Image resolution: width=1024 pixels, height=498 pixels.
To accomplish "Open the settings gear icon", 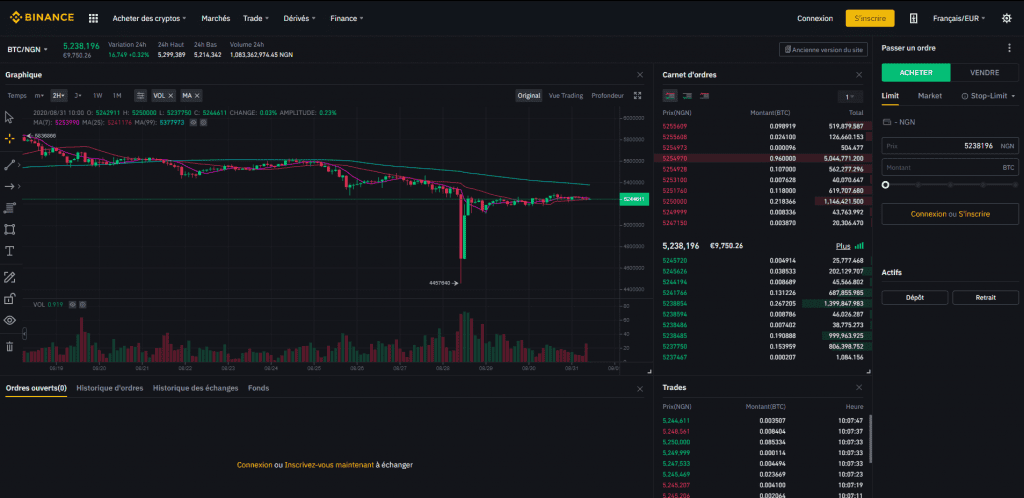I will pos(1006,18).
